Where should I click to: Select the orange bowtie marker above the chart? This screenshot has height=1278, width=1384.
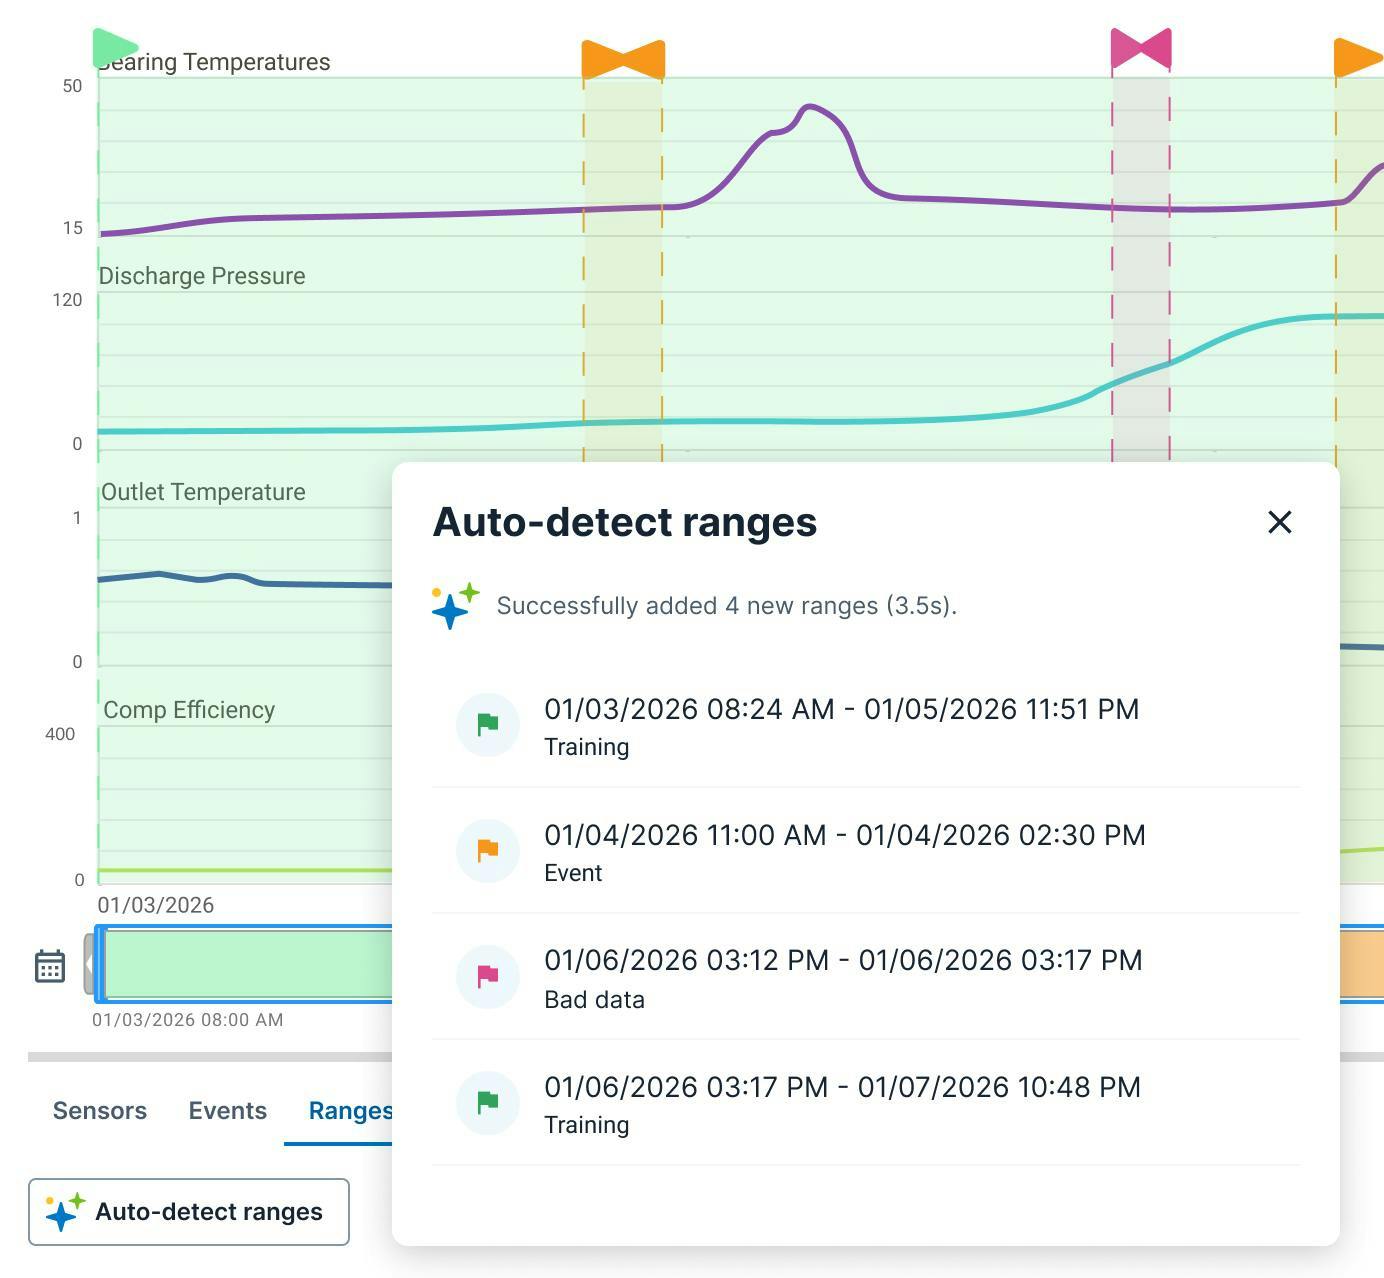pyautogui.click(x=622, y=55)
